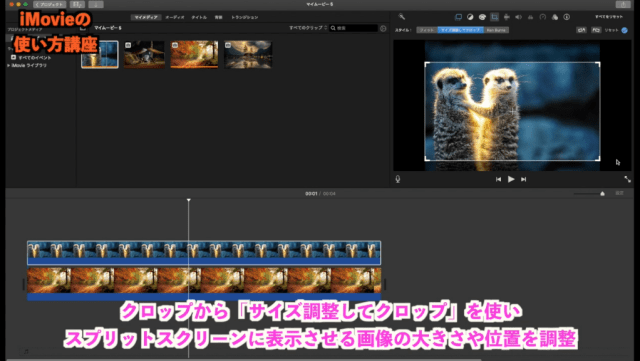Open the volume speaker icon
Image resolution: width=640 pixels, height=361 pixels.
click(518, 17)
